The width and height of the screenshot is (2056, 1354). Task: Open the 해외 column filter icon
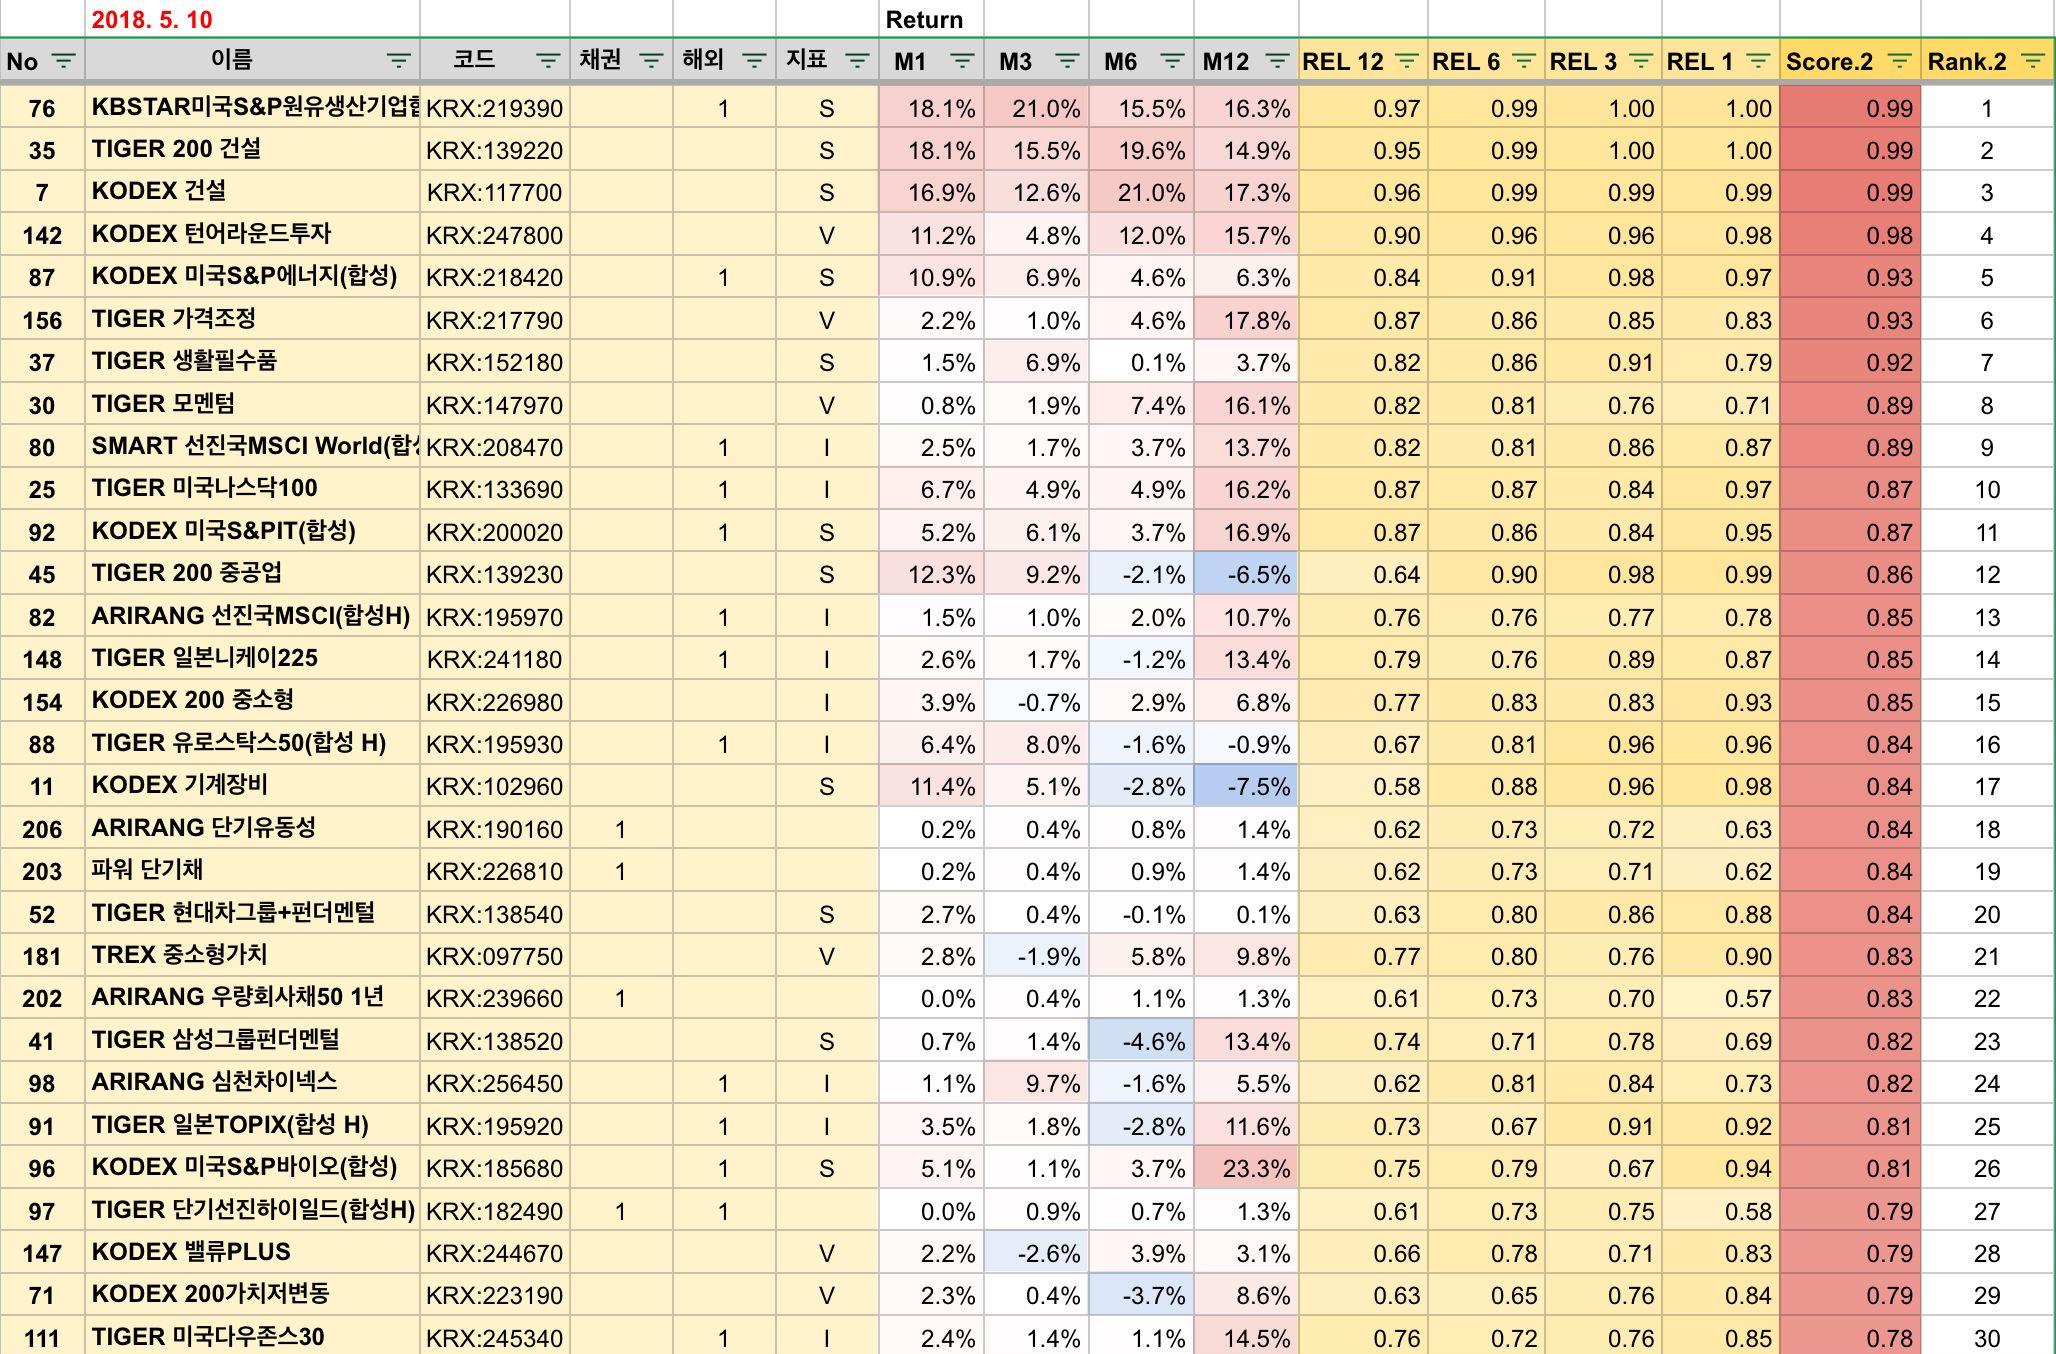point(754,61)
